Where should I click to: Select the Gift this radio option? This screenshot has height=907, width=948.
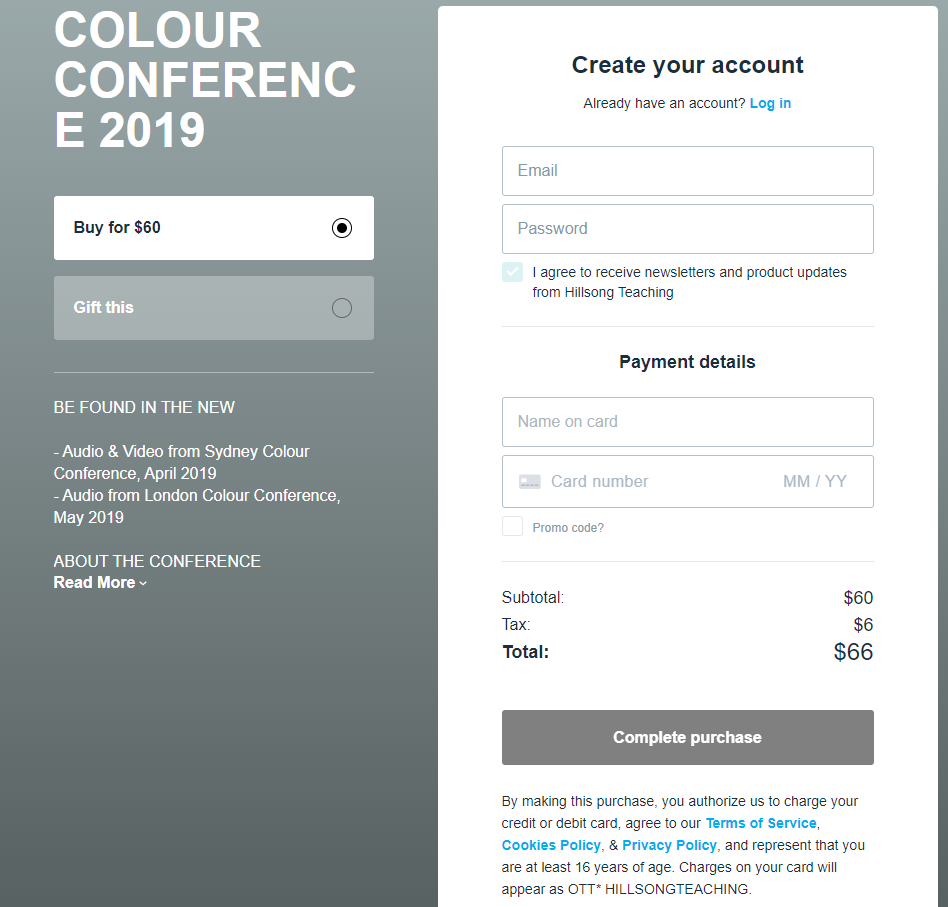coord(342,308)
